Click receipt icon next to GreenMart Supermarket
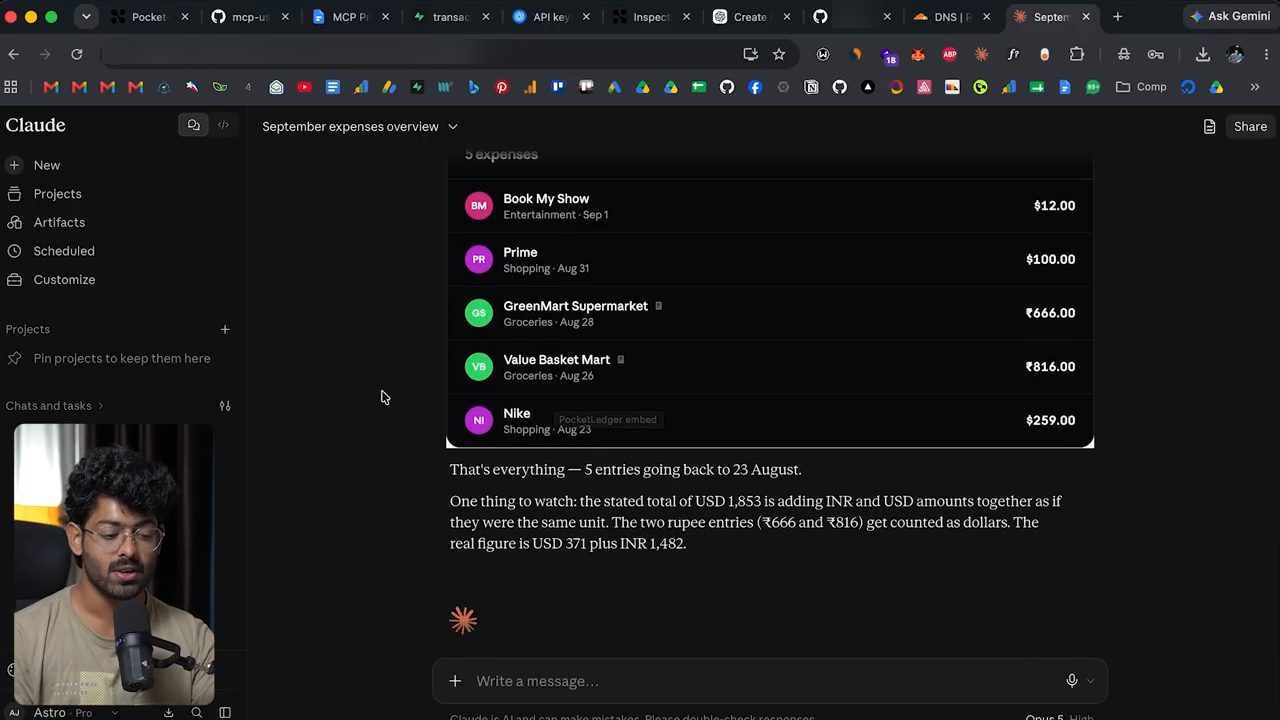1280x720 pixels. coord(658,306)
